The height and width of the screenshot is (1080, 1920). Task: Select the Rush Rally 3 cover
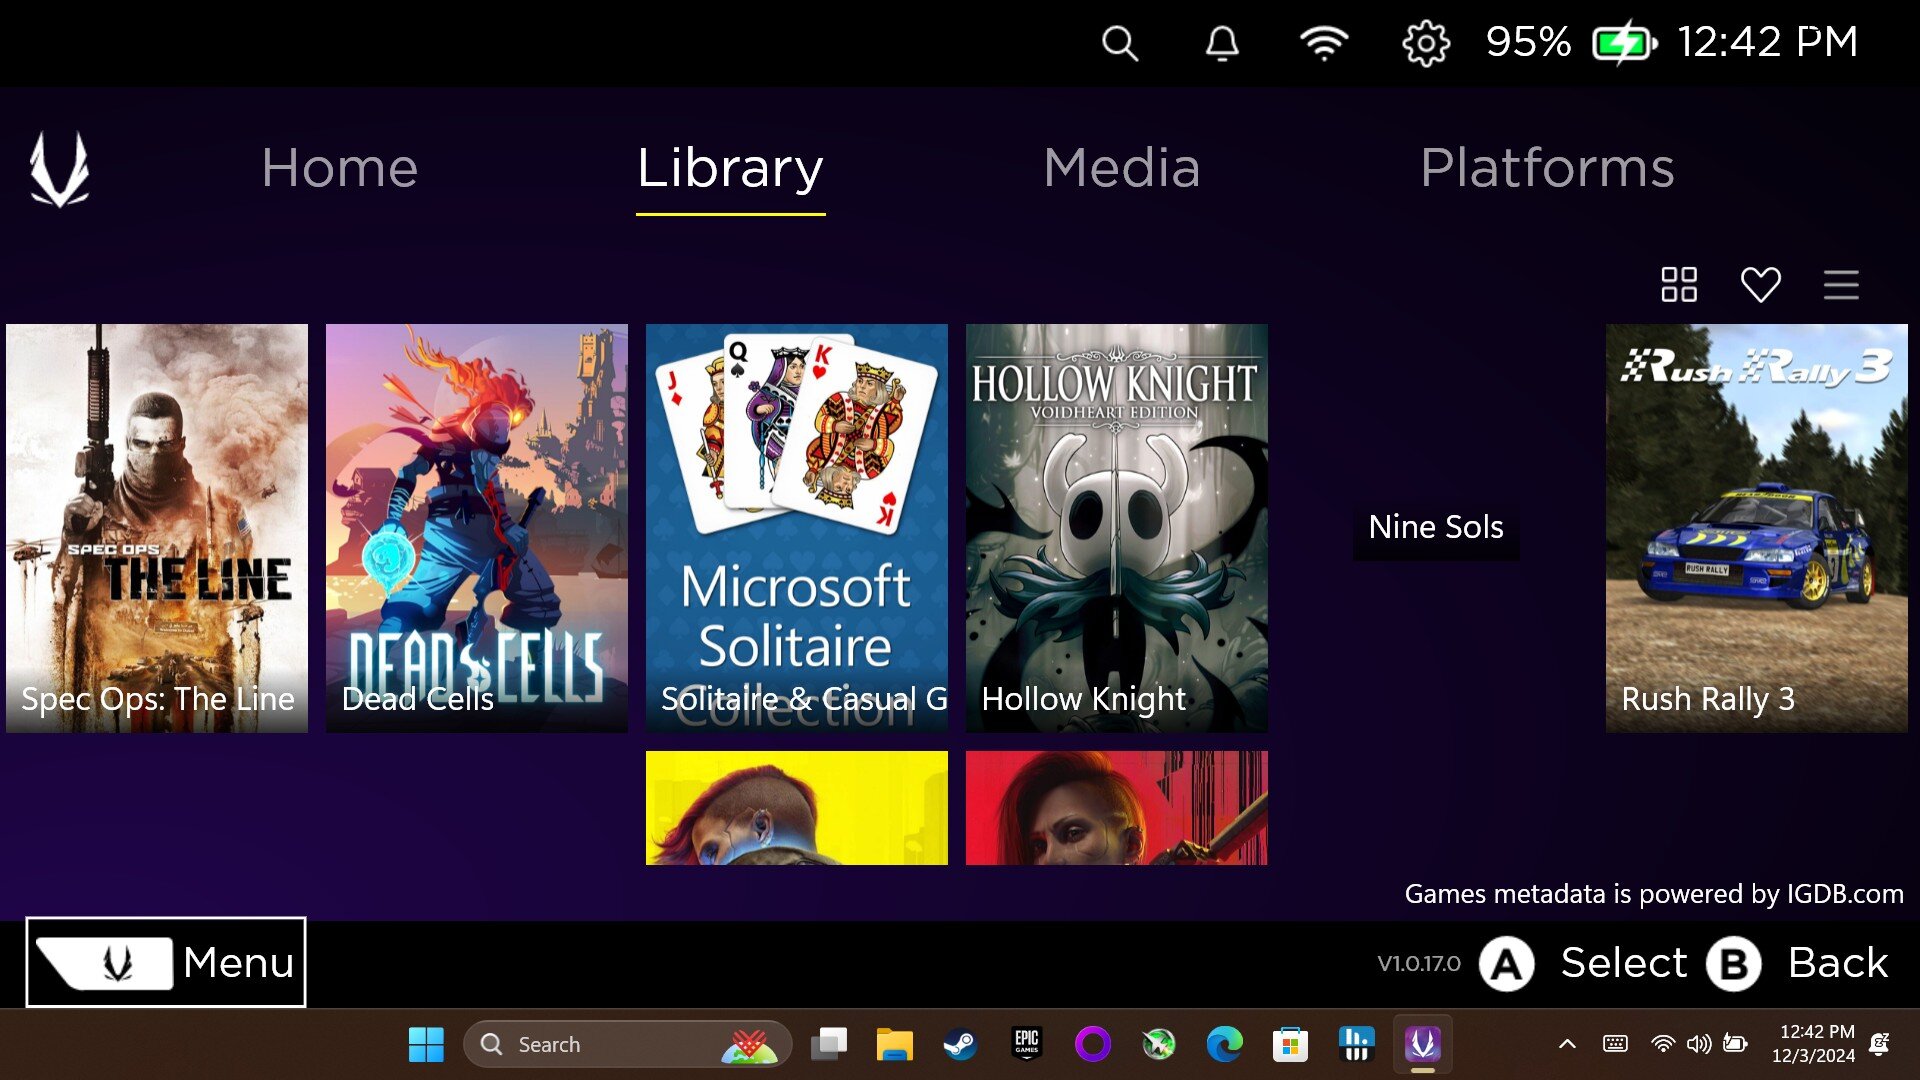(x=1756, y=528)
